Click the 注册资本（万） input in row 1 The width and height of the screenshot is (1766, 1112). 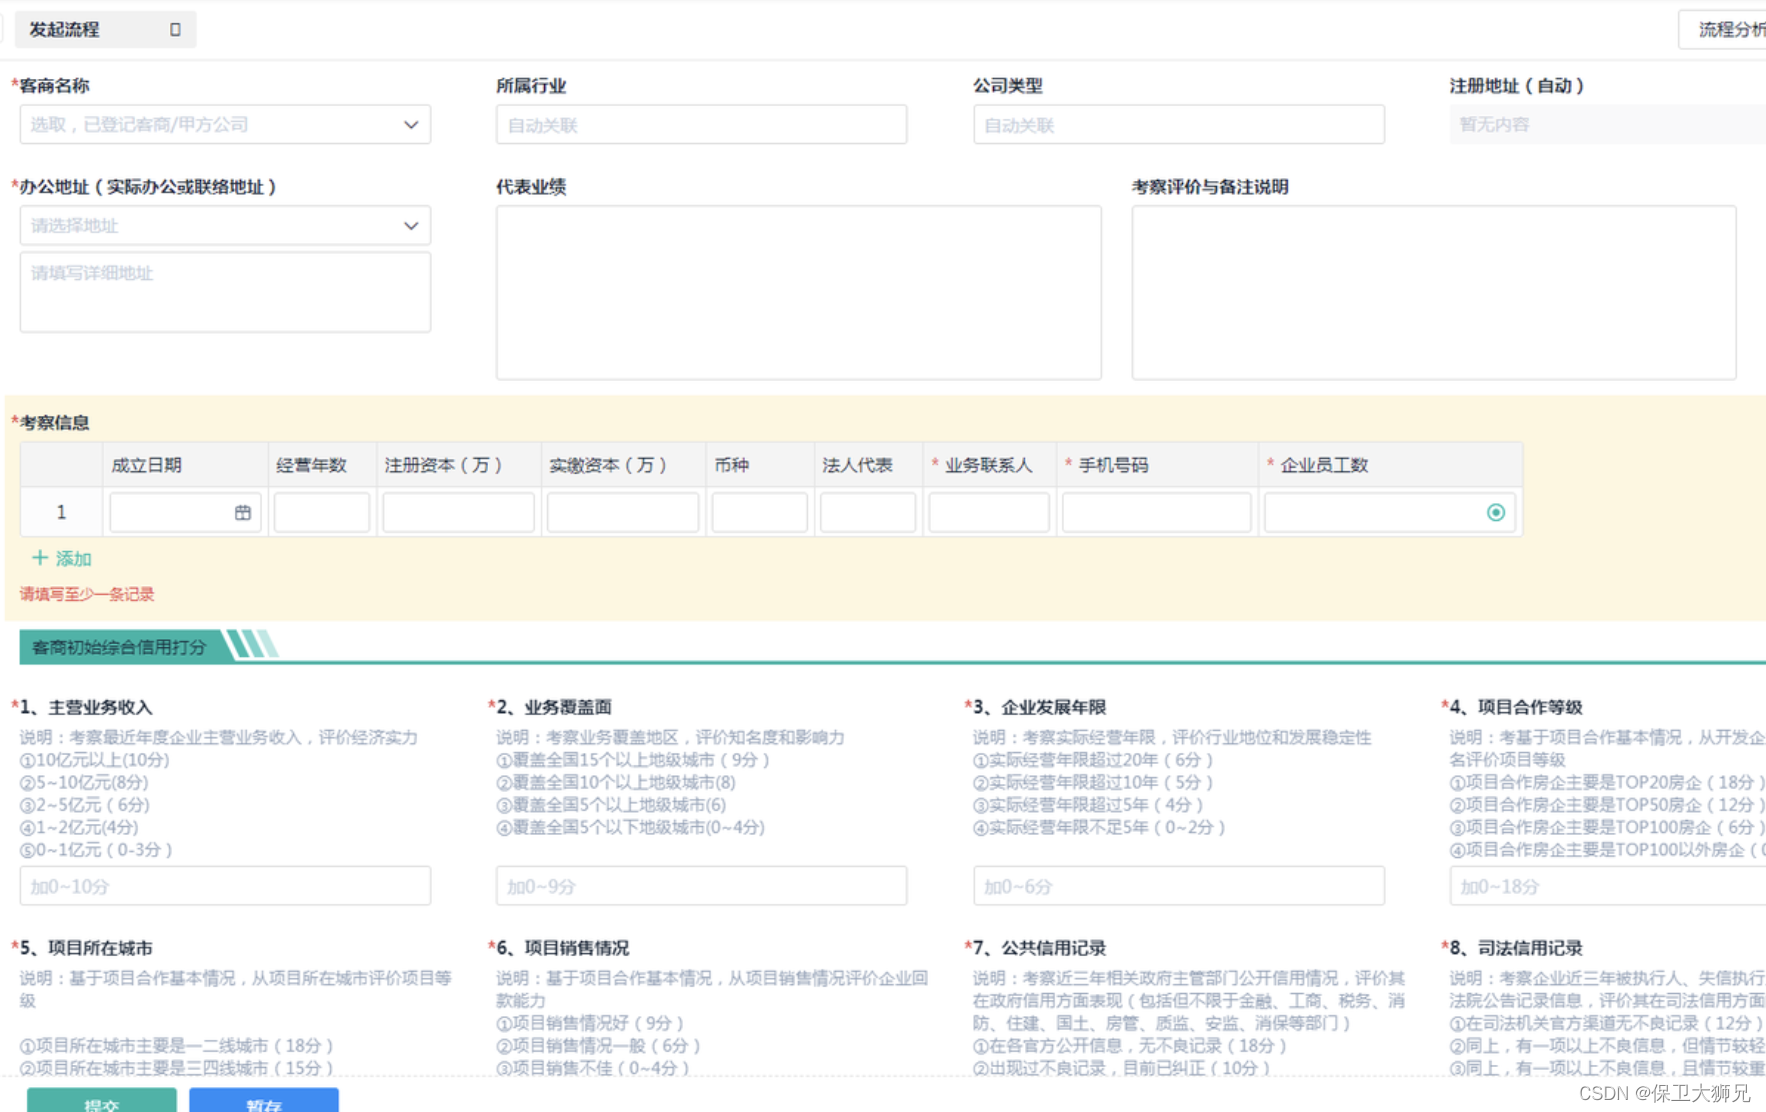(x=459, y=513)
